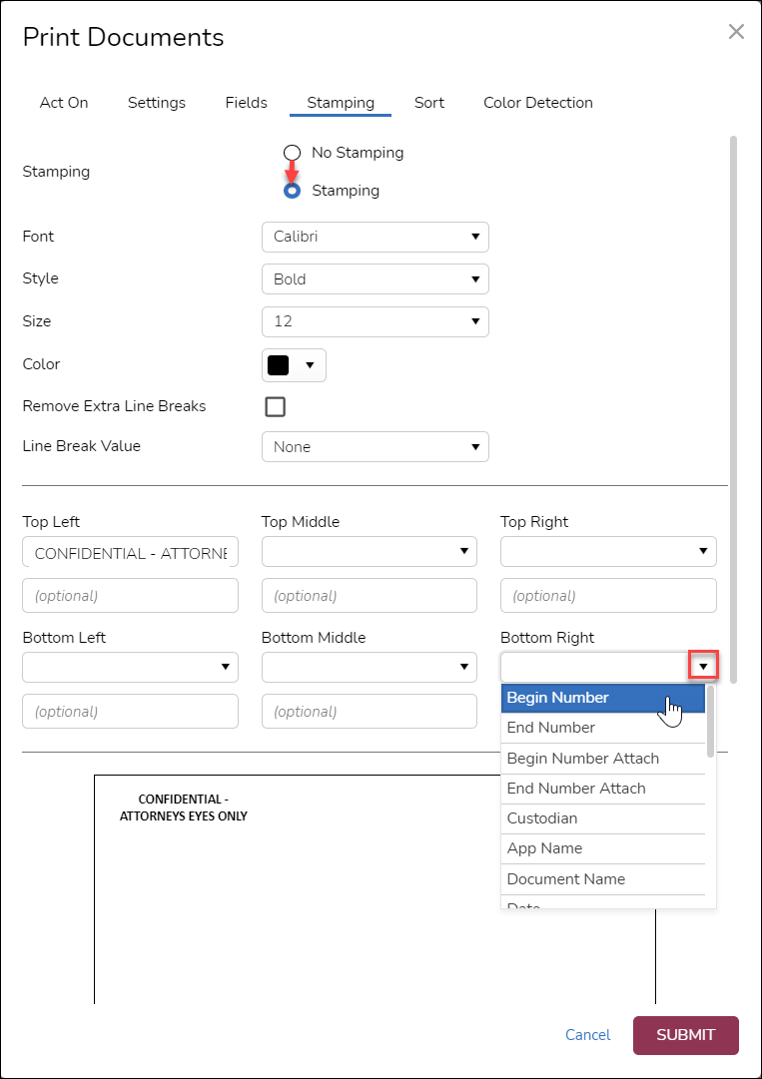The width and height of the screenshot is (762, 1079).
Task: Click the SUBMIT button
Action: point(685,1035)
